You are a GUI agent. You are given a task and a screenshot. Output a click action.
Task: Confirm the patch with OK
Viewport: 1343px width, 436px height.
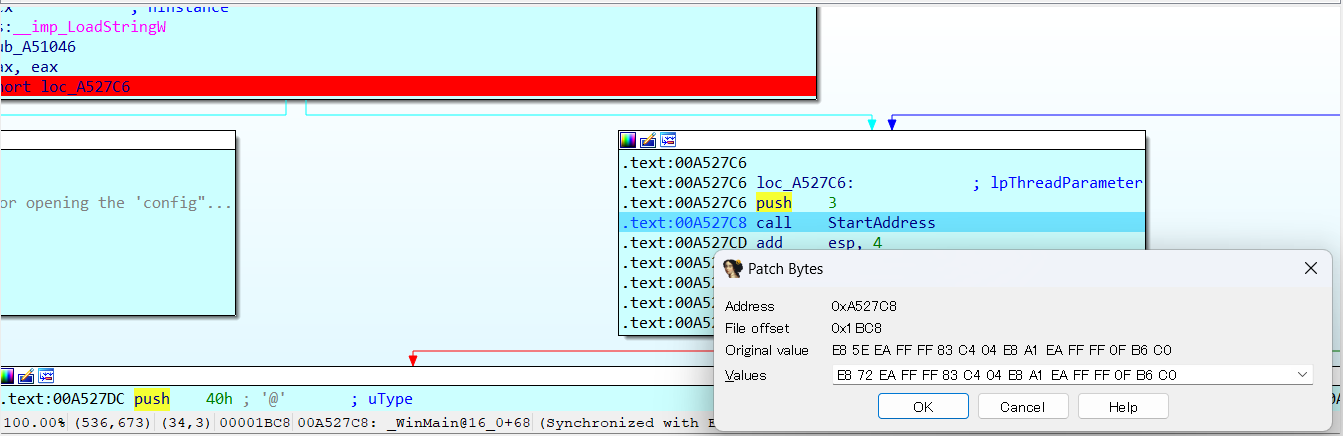[x=923, y=406]
